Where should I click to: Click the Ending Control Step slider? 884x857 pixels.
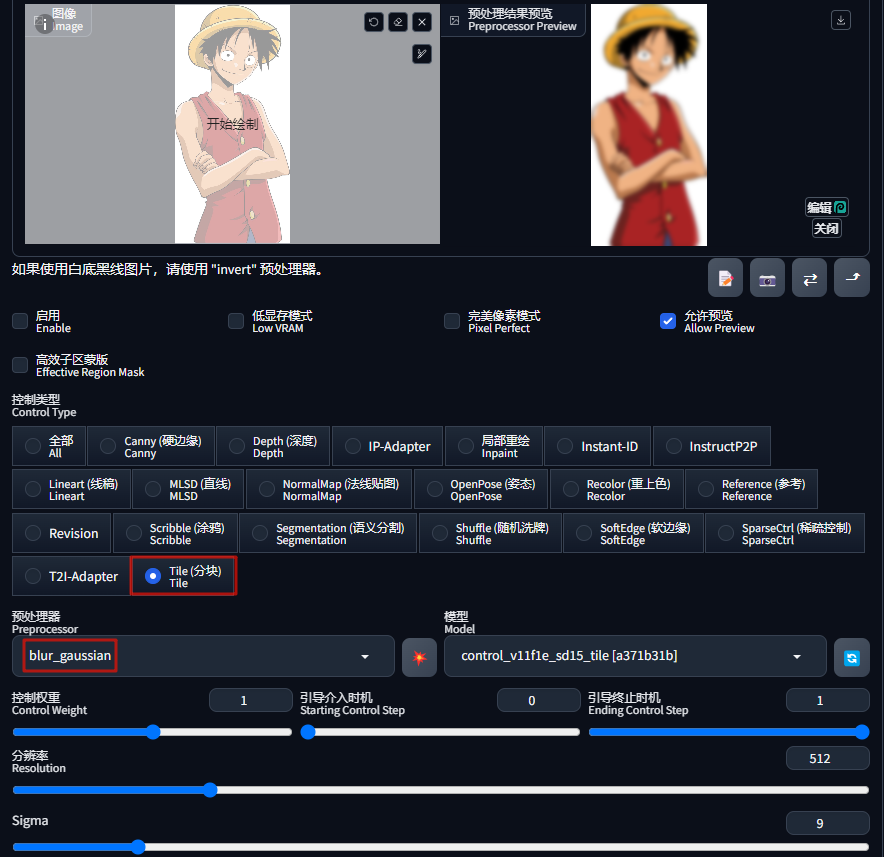pyautogui.click(x=728, y=732)
